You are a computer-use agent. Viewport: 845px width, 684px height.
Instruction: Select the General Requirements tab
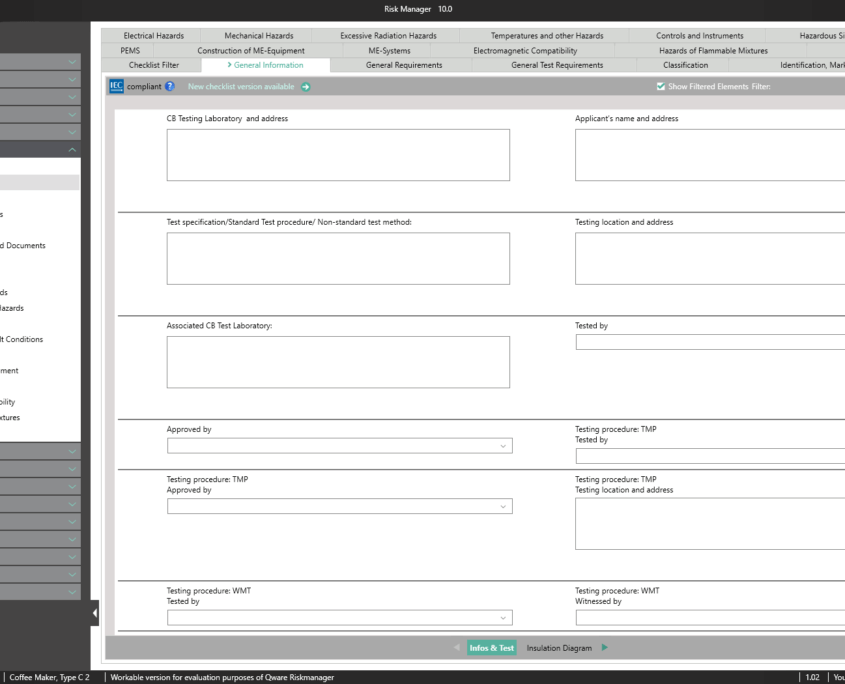click(x=404, y=65)
